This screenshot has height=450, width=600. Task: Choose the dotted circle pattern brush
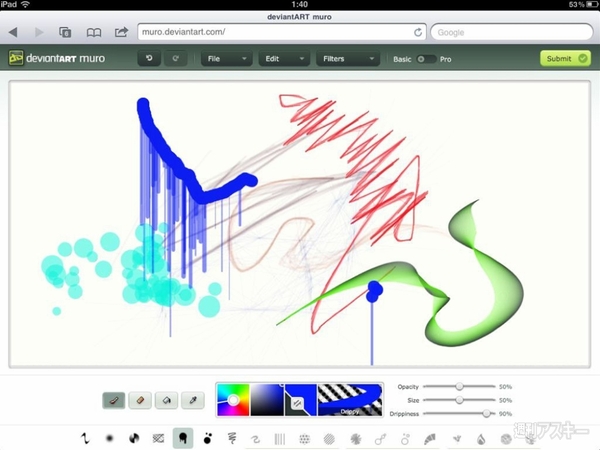304,439
